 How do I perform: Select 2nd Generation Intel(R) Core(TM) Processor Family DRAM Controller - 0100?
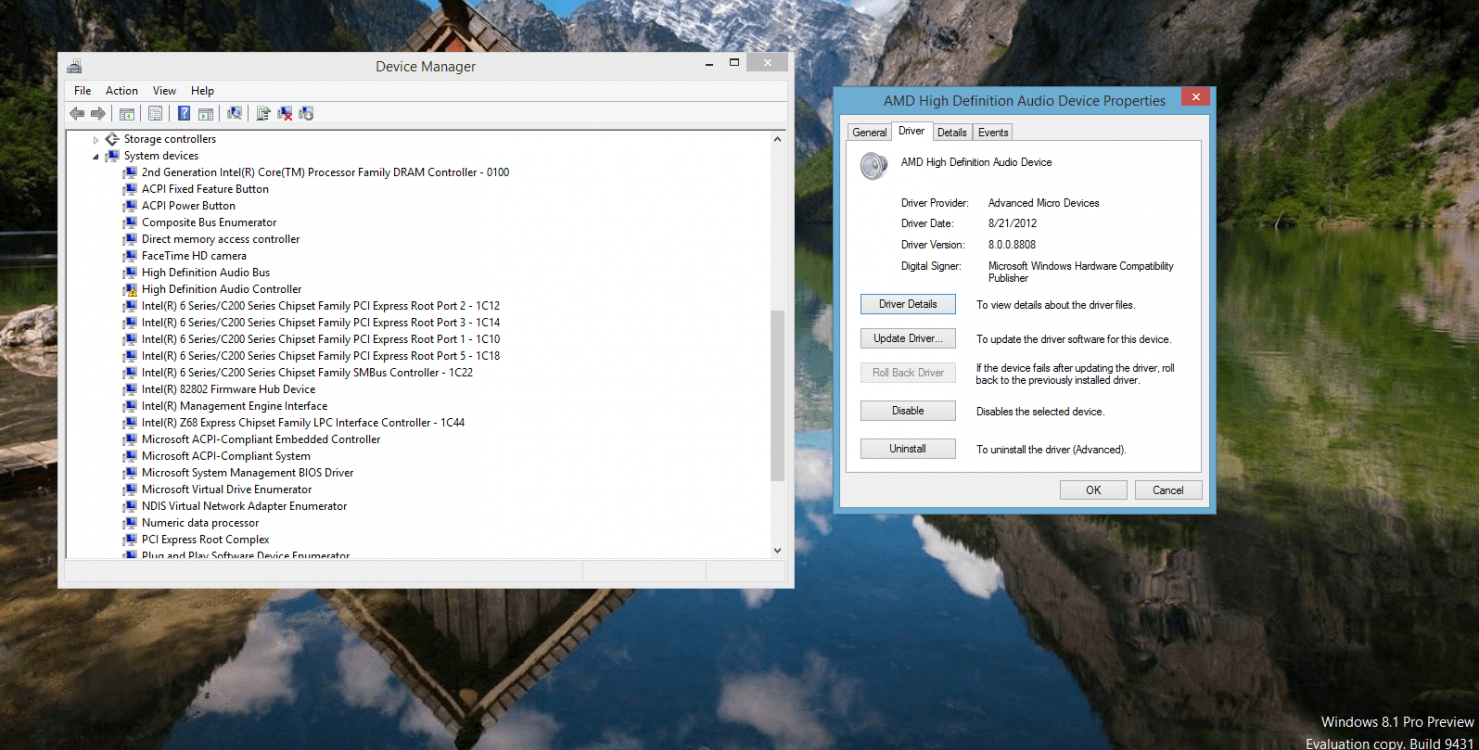click(325, 172)
